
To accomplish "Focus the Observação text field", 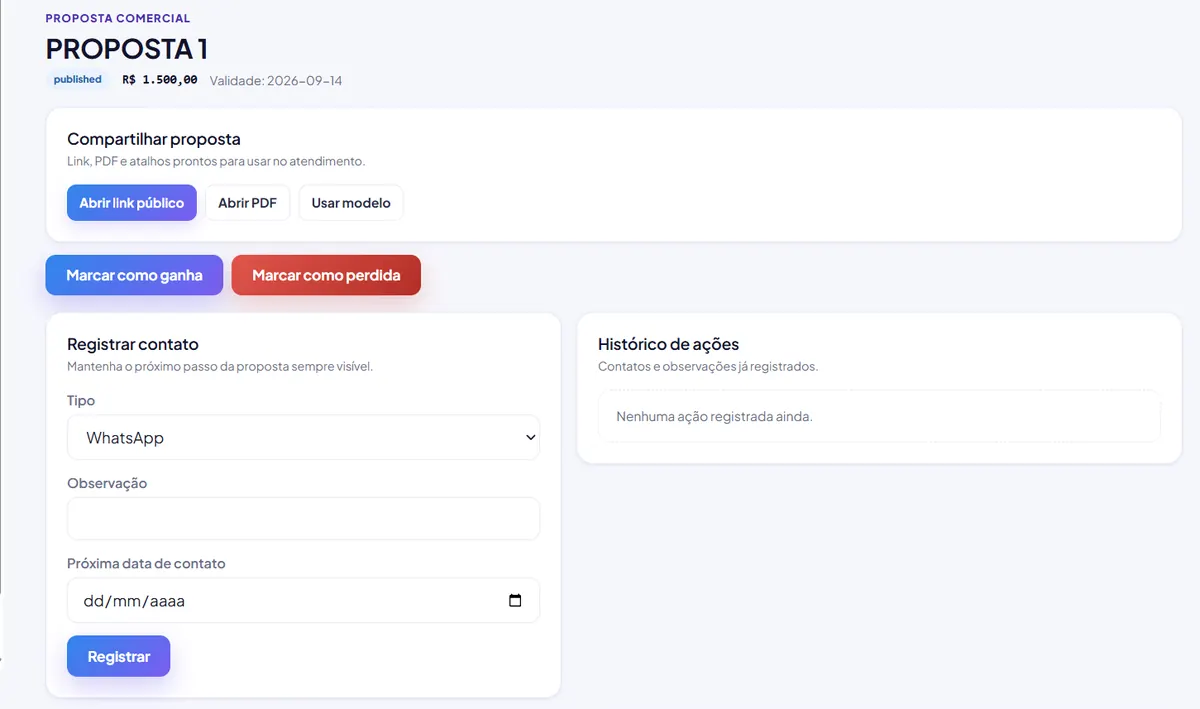I will click(x=303, y=519).
